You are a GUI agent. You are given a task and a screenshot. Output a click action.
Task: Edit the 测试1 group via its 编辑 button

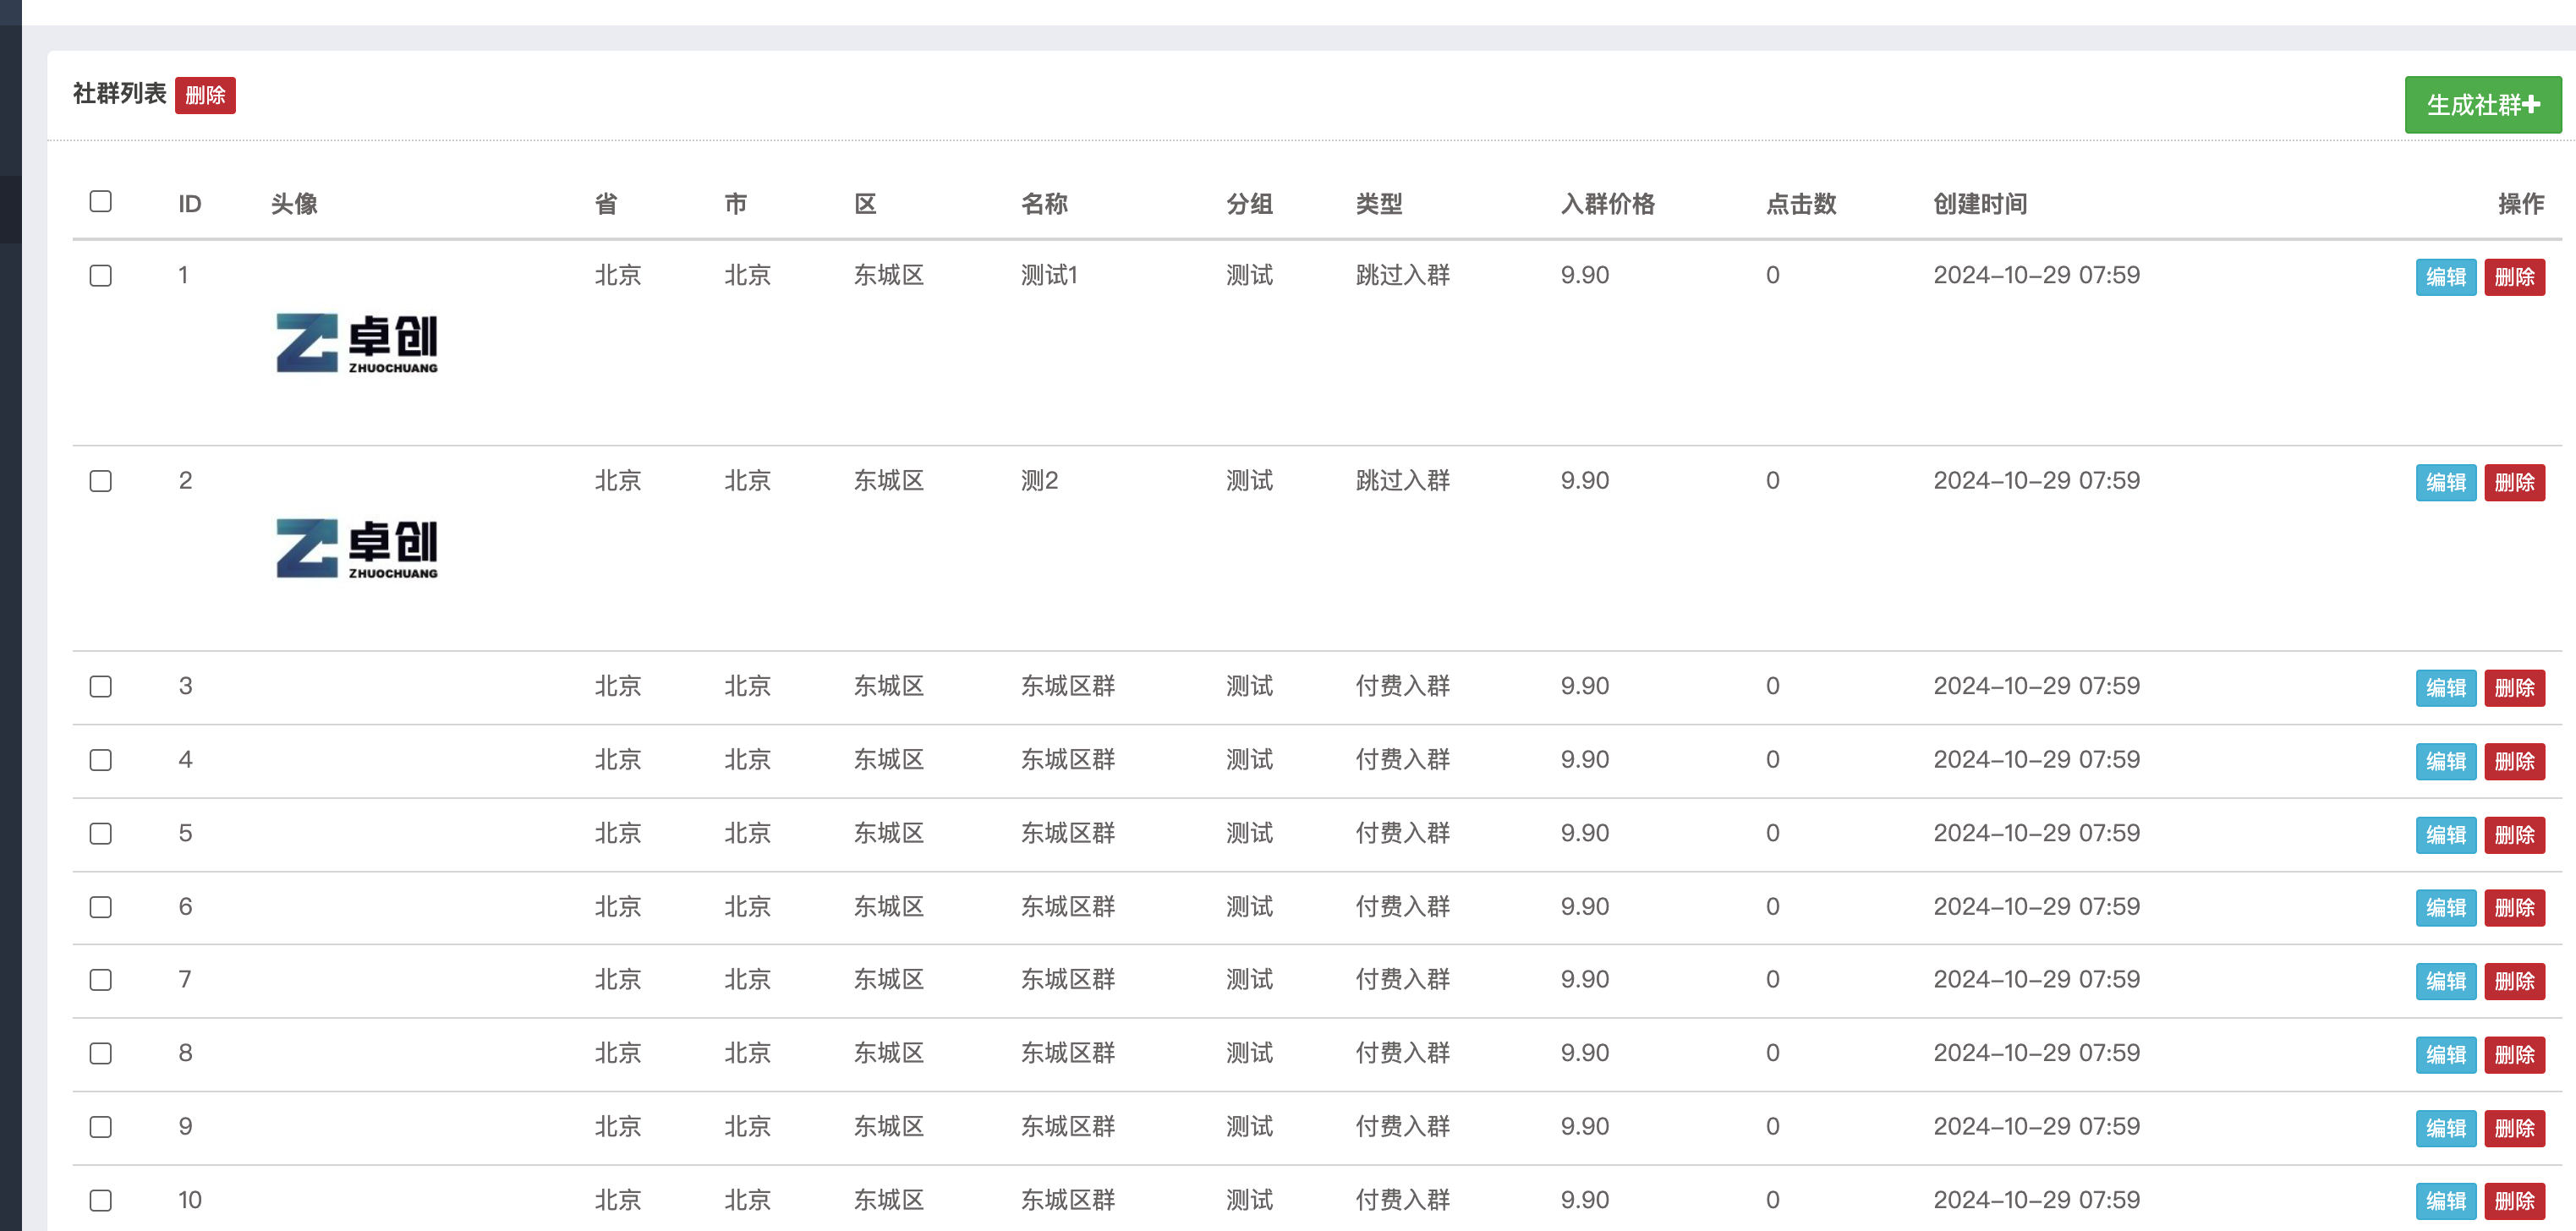click(2446, 277)
